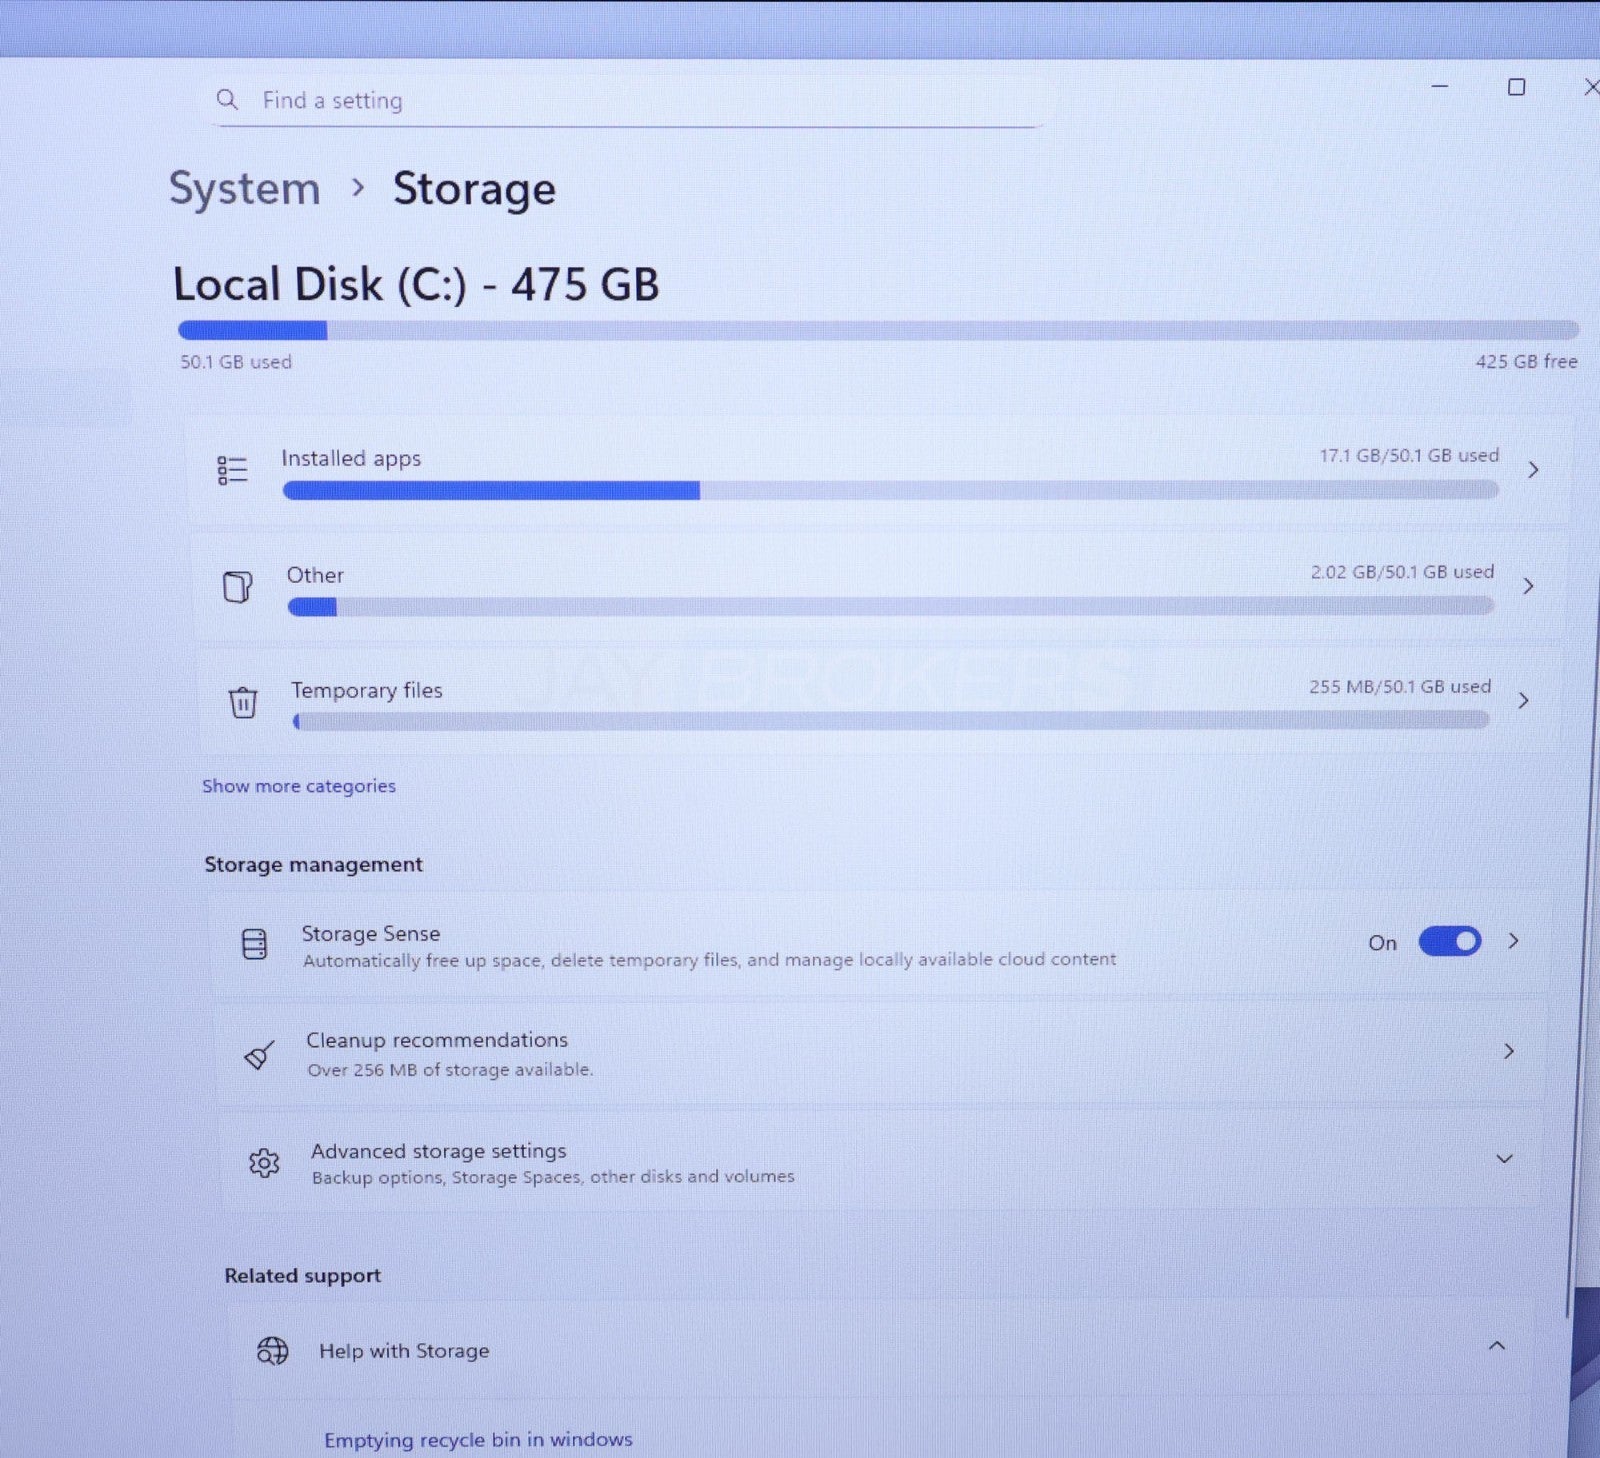The width and height of the screenshot is (1600, 1458).
Task: Click the search magnifier icon
Action: coord(227,100)
